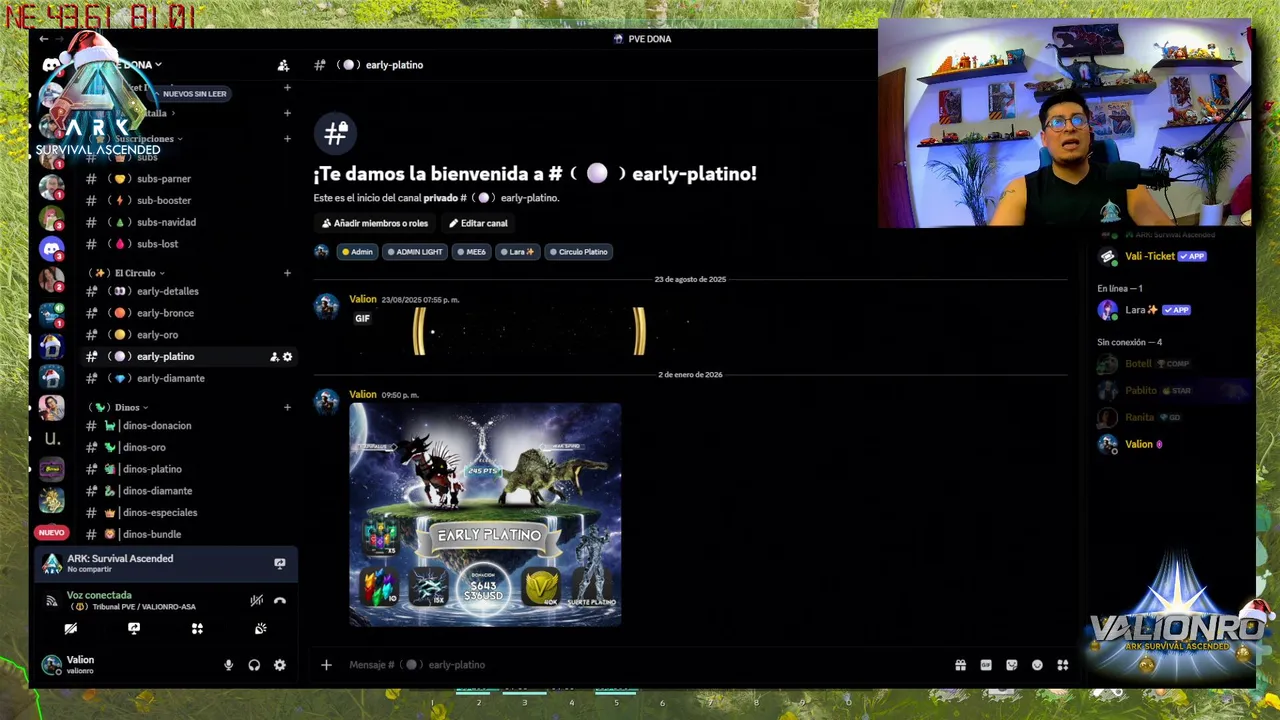The width and height of the screenshot is (1280, 720).
Task: Open the server icon labeled "u."
Action: click(x=52, y=439)
